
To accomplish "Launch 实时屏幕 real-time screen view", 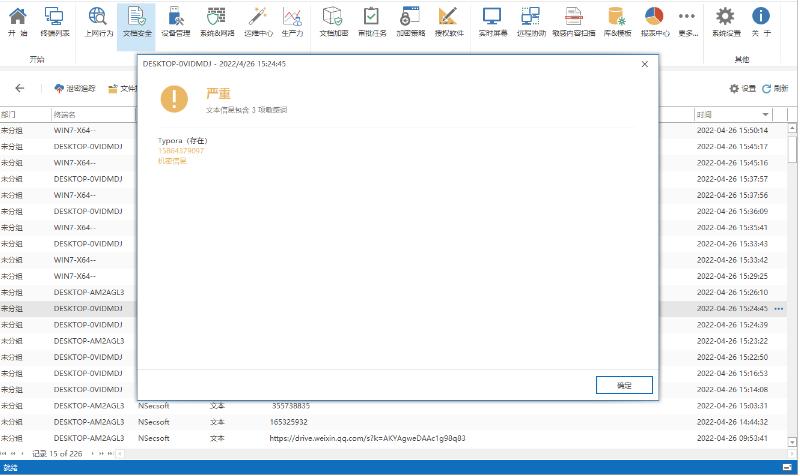I will [491, 21].
